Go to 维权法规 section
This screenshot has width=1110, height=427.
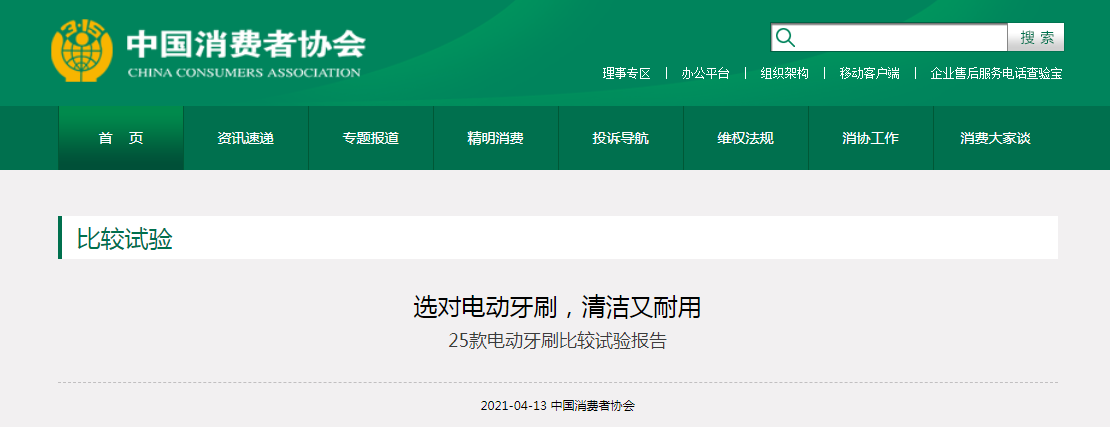(745, 138)
